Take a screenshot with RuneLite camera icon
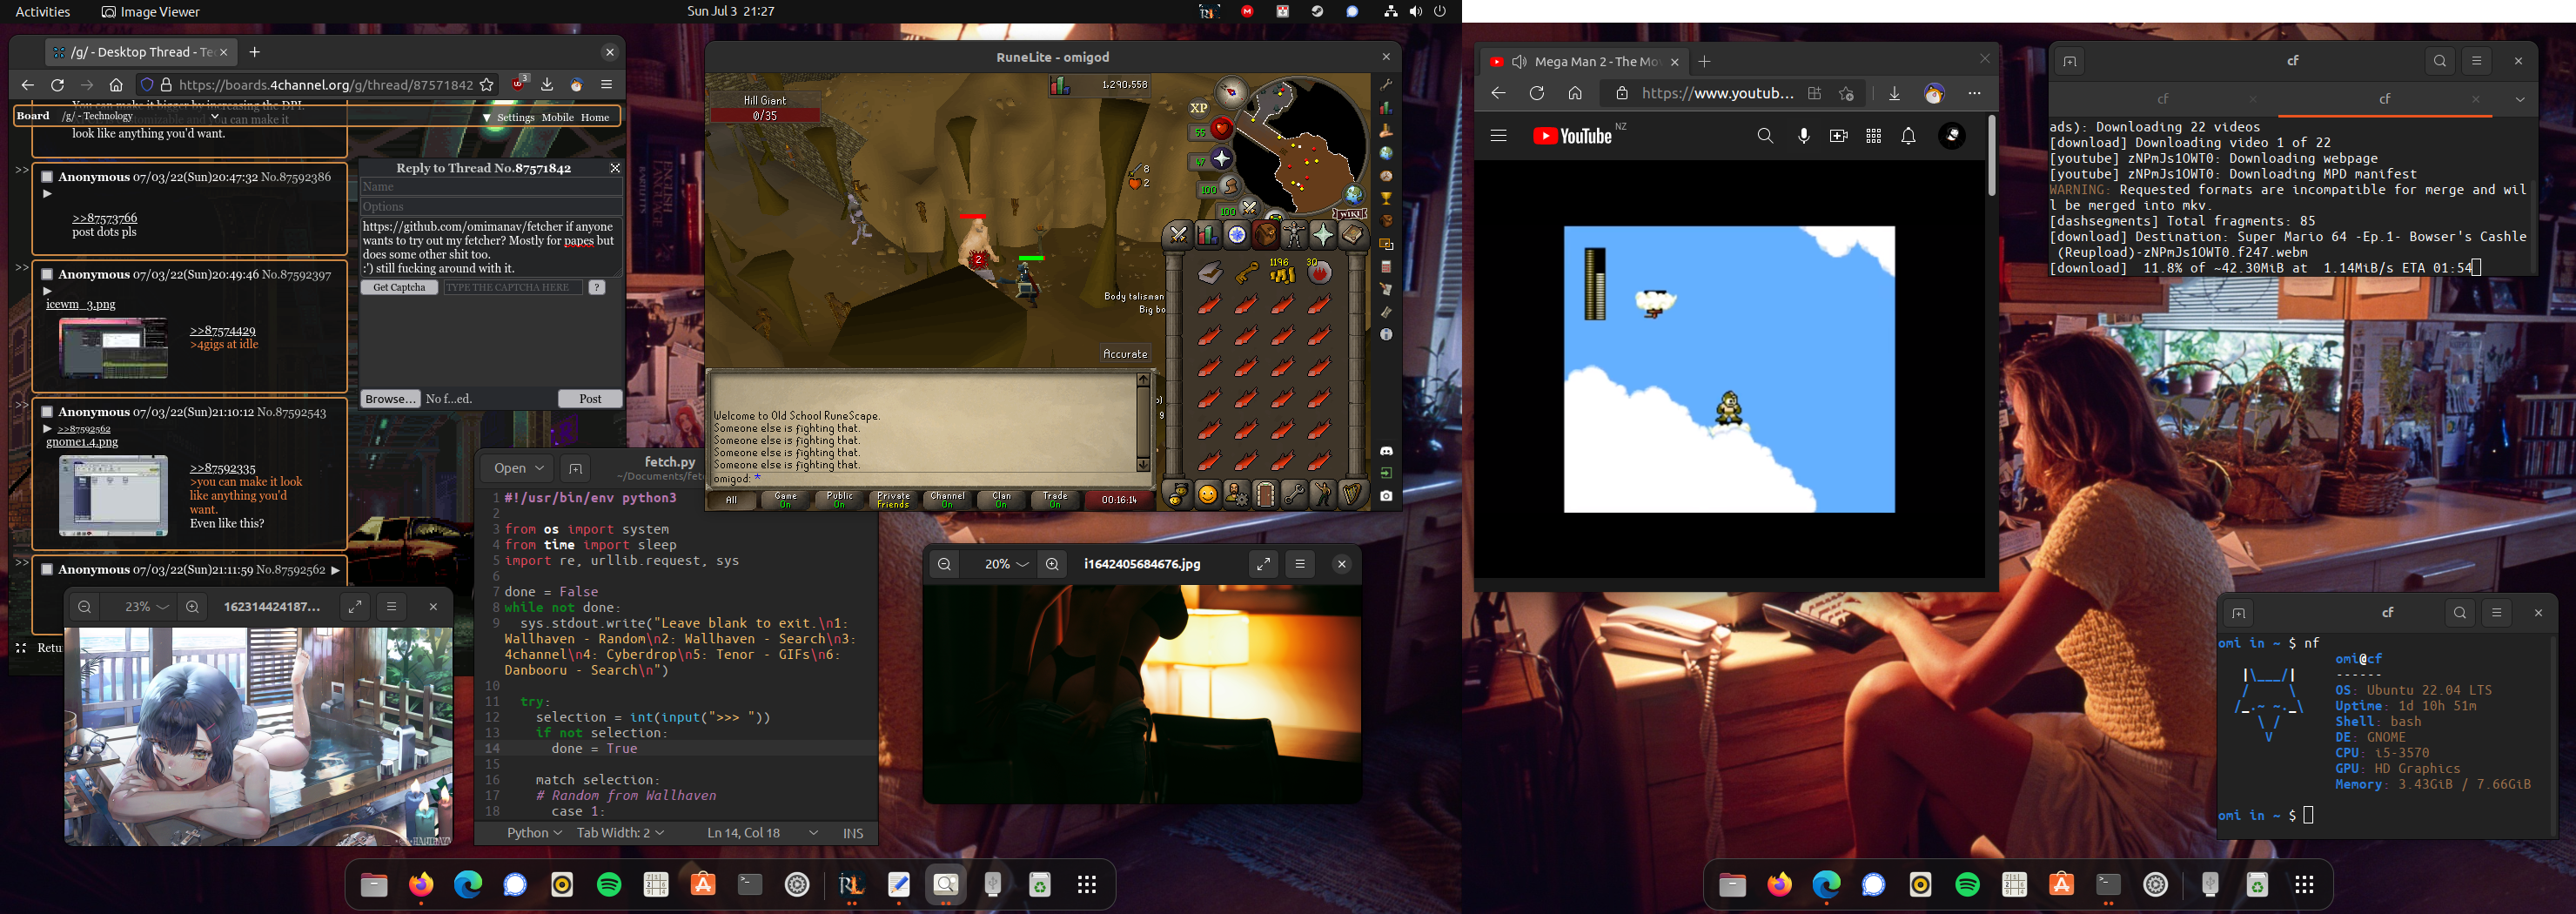Screen dimensions: 2576x914 click(x=1386, y=495)
